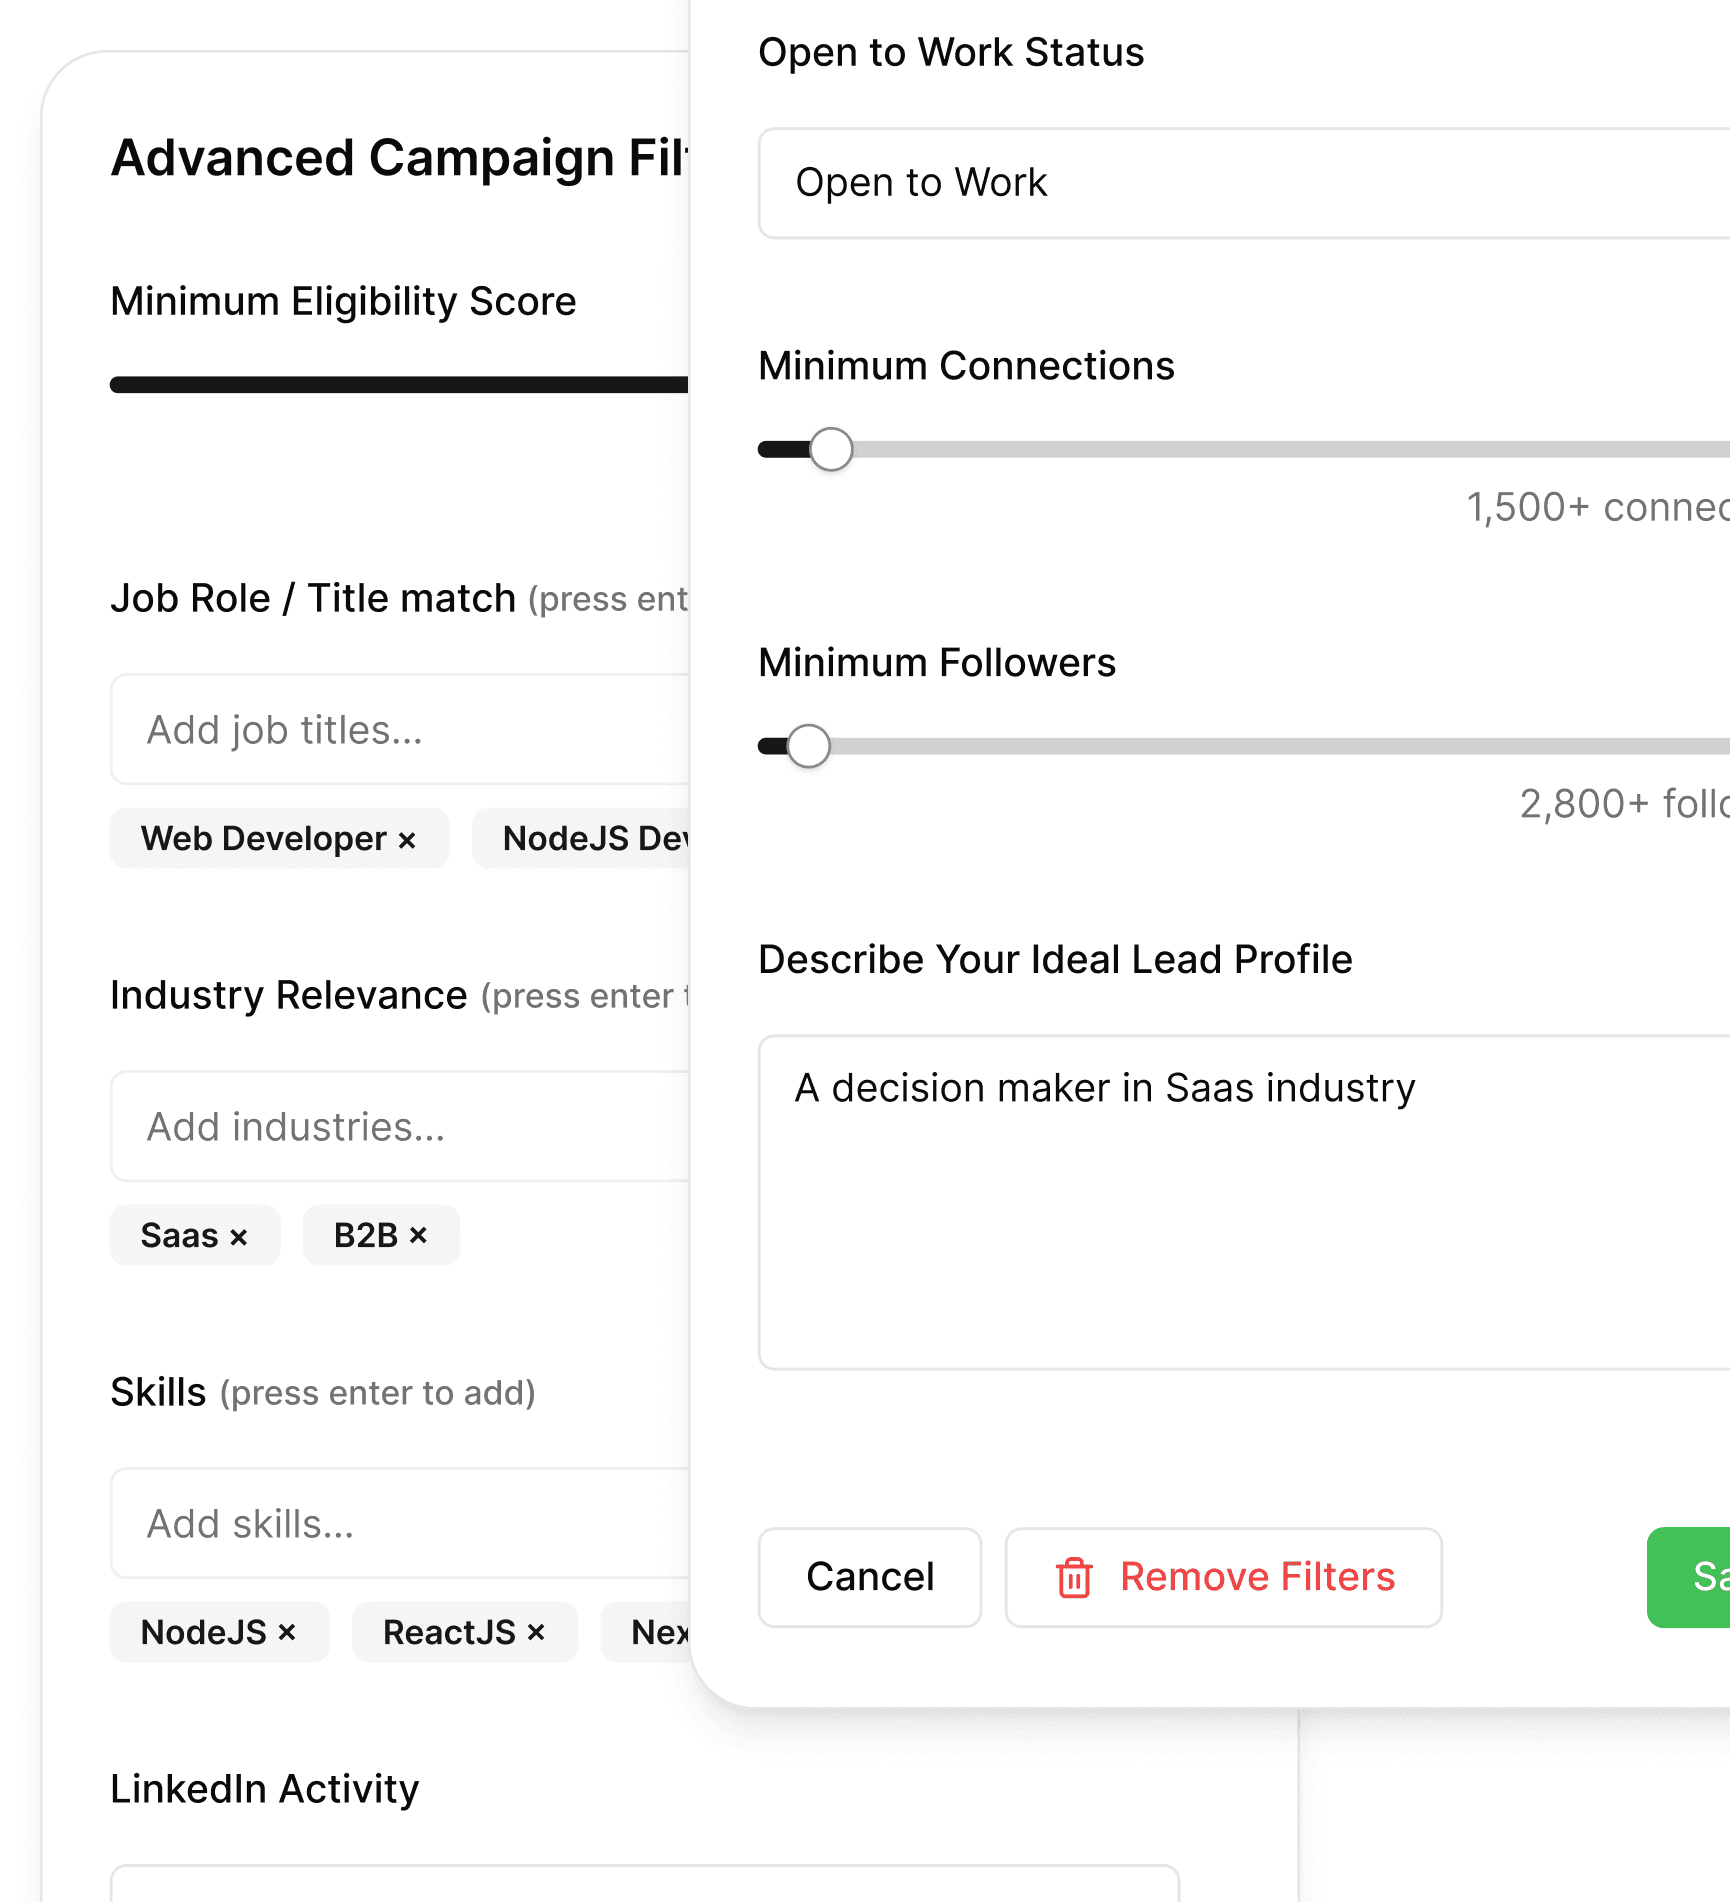Focus the Add industries input field
The image size is (1730, 1902).
(x=400, y=1127)
